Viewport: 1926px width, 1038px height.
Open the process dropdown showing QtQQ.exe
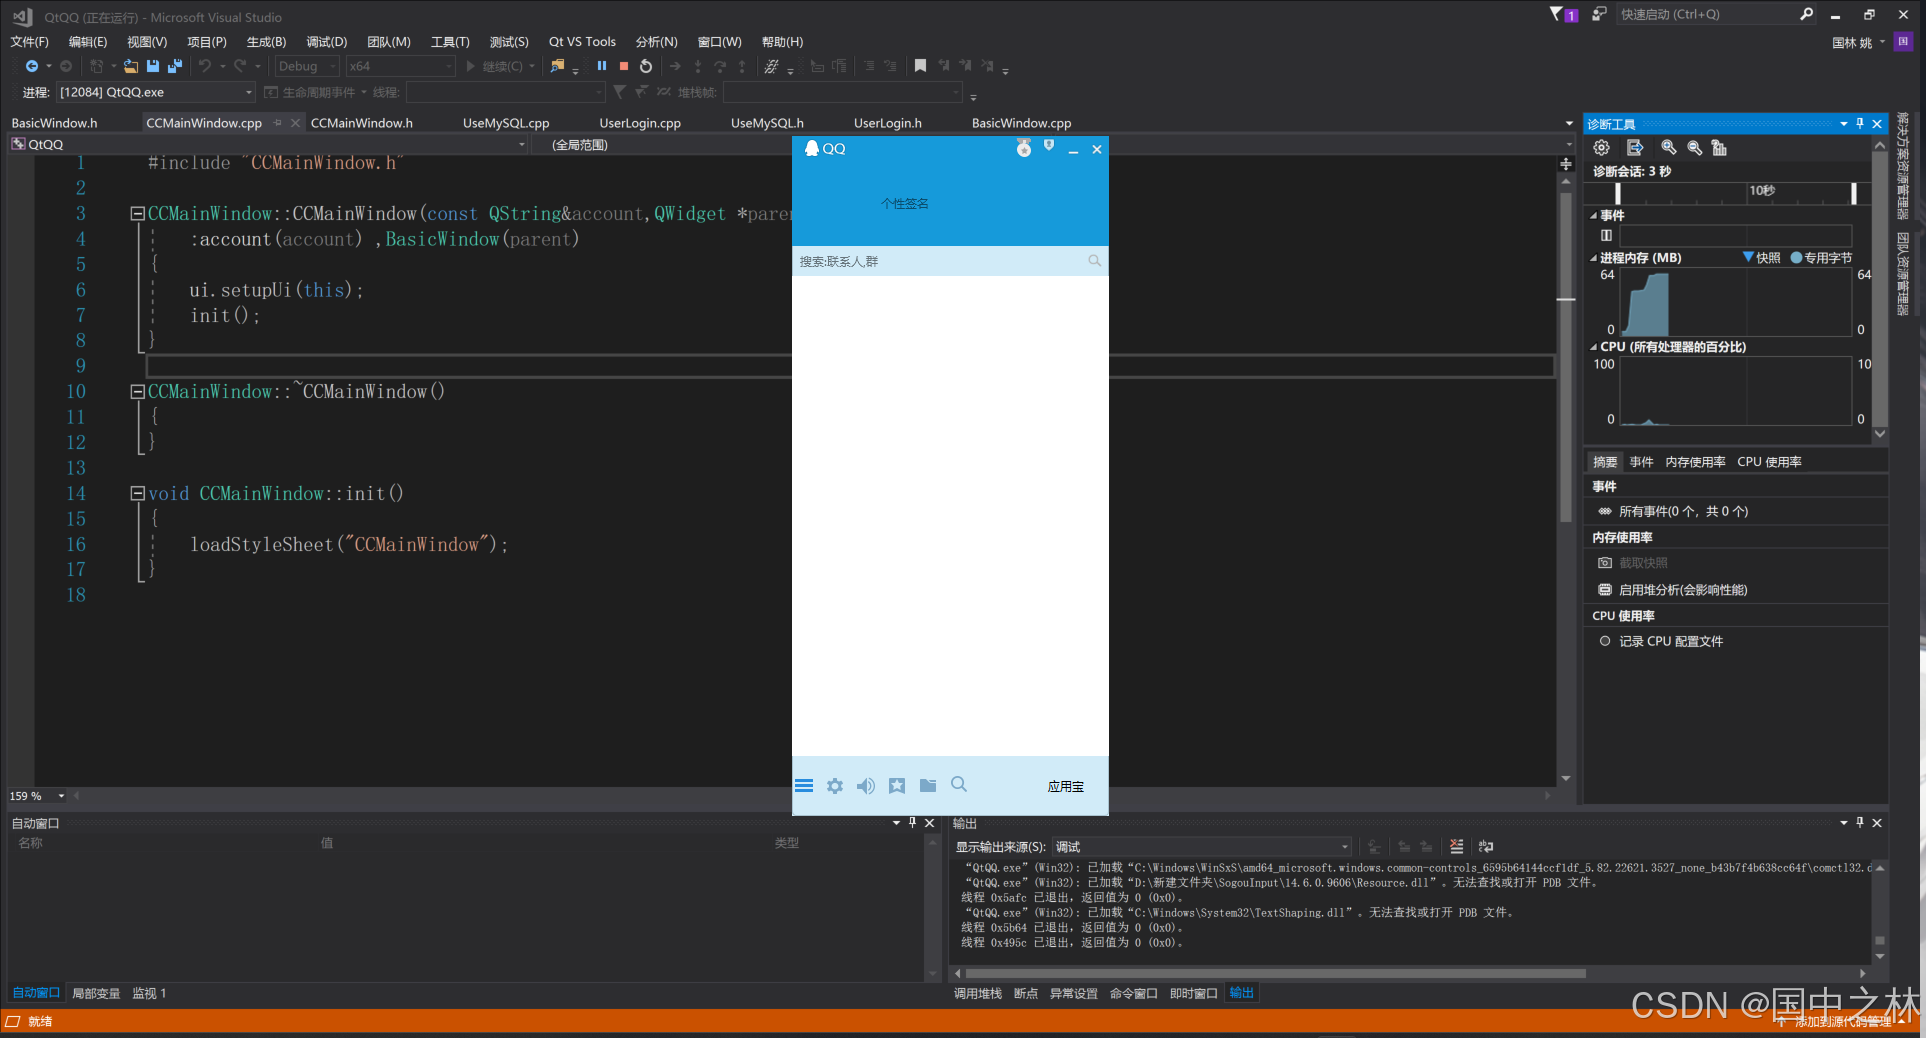156,92
